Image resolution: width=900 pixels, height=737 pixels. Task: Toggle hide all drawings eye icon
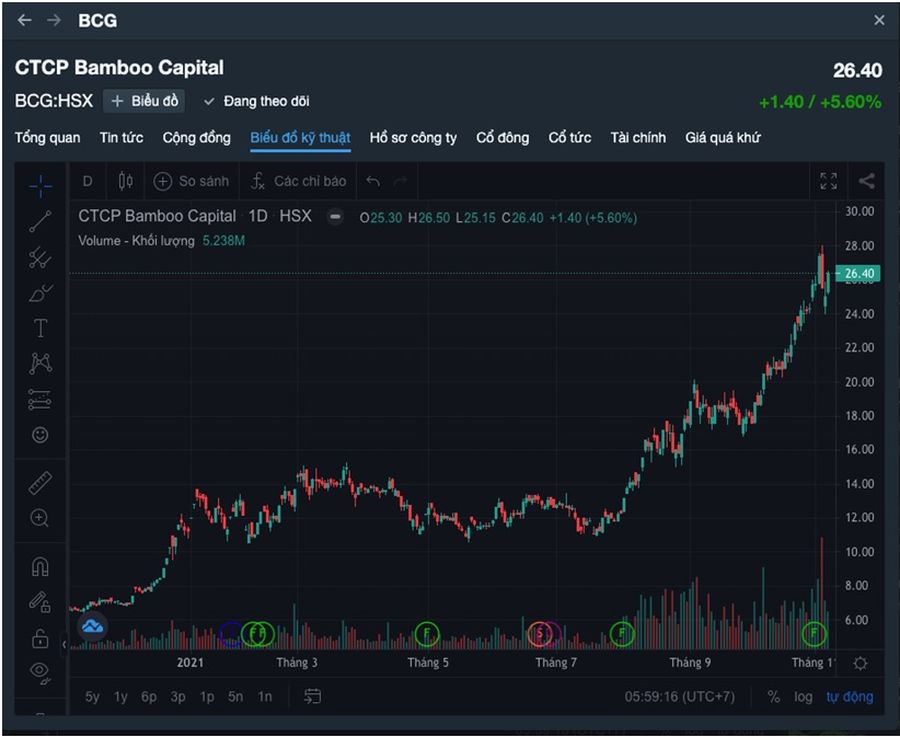pos(40,672)
